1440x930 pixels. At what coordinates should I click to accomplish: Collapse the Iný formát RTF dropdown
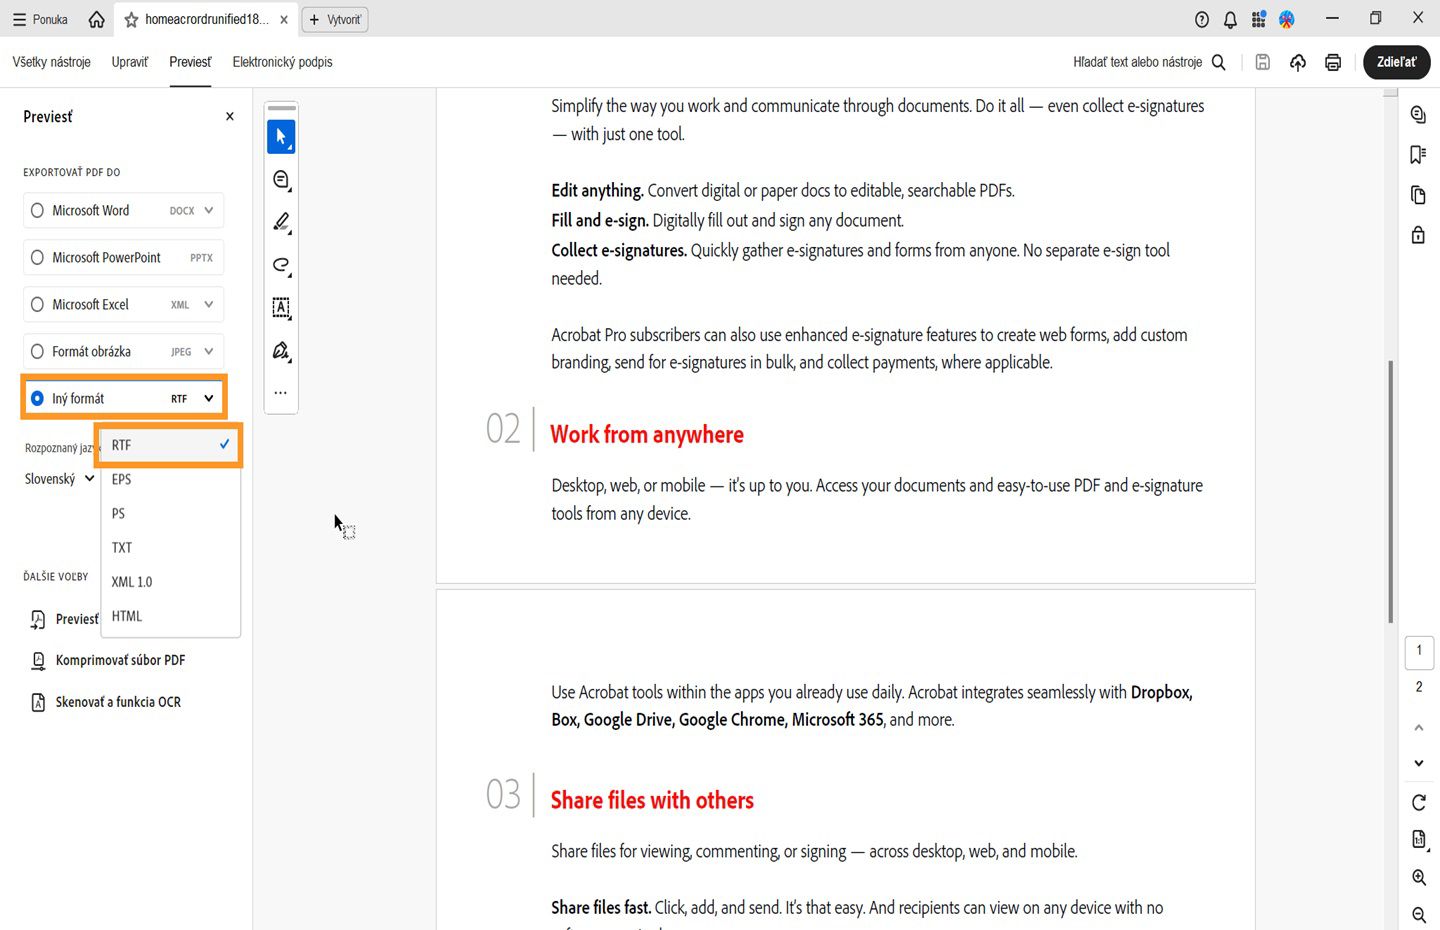pyautogui.click(x=209, y=398)
